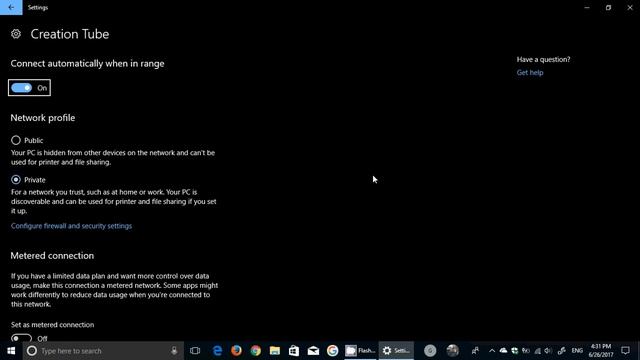Viewport: 640px width, 360px height.
Task: Open the Action Center notifications icon
Action: 625,351
